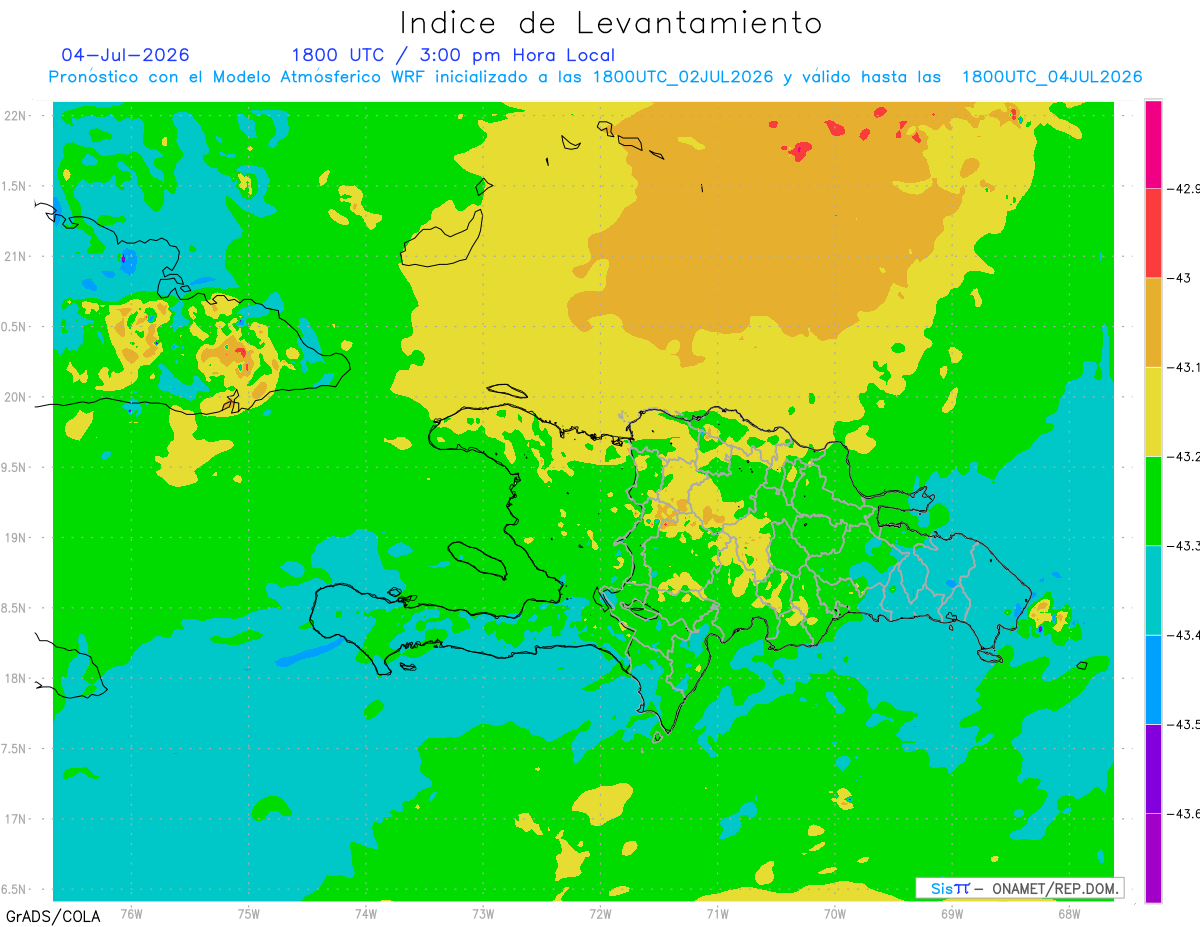Click the legend value '-43.4'

point(1185,636)
